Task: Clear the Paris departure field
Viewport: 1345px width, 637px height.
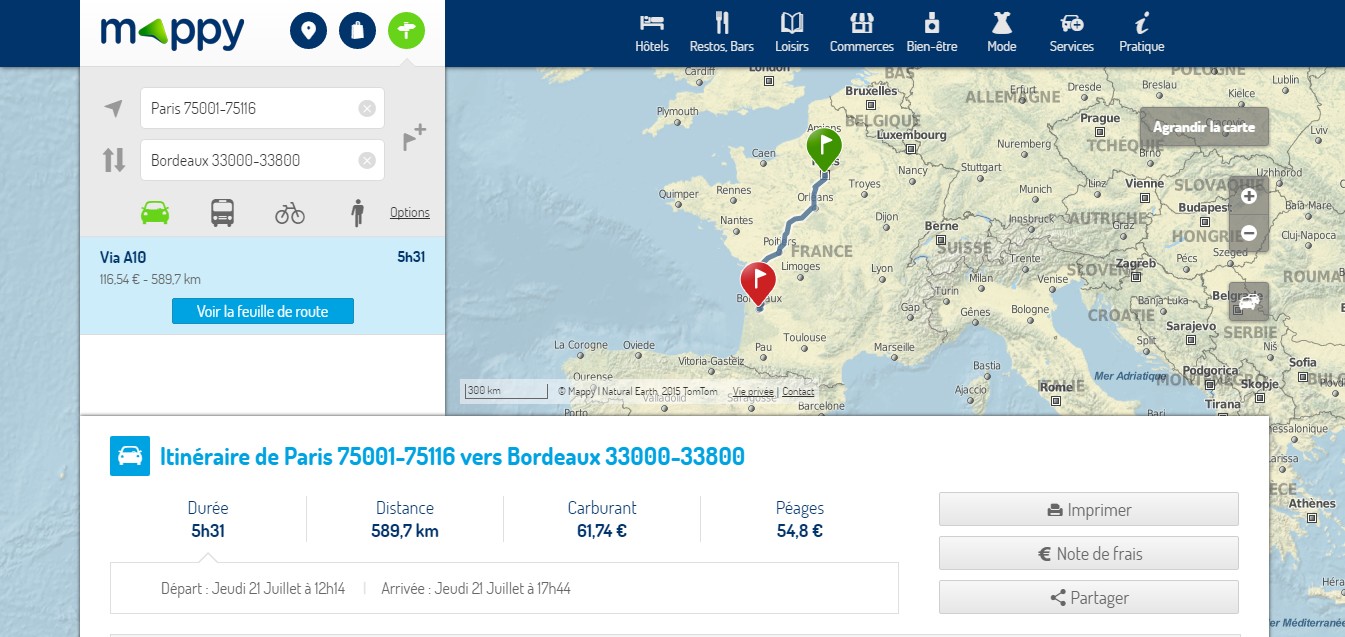Action: (x=367, y=108)
